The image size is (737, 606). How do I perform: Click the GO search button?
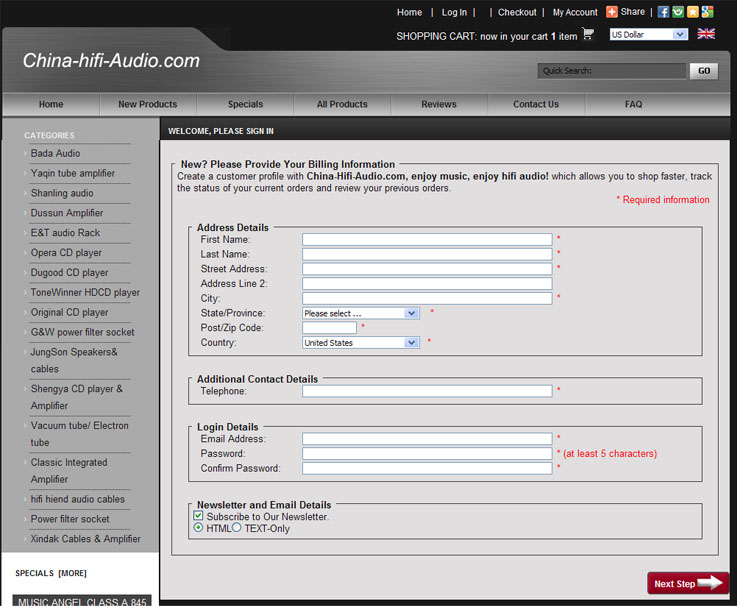coord(704,71)
